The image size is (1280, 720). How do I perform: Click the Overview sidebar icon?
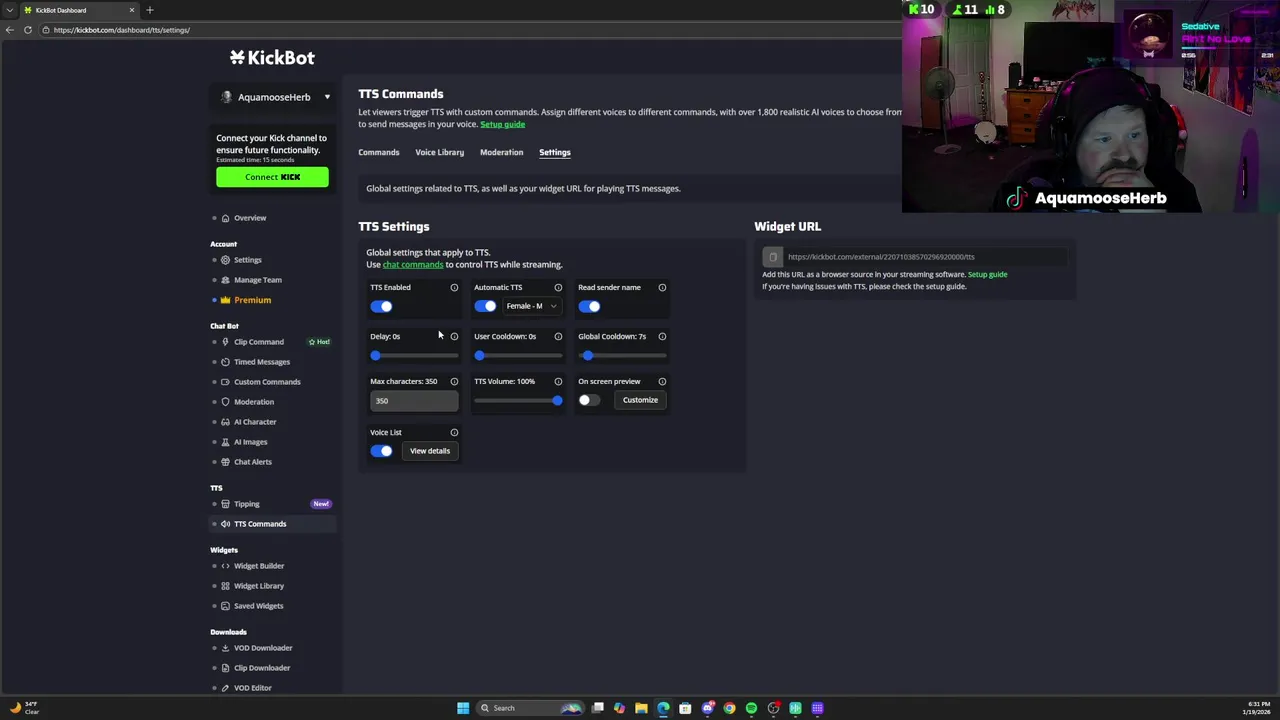tap(225, 218)
